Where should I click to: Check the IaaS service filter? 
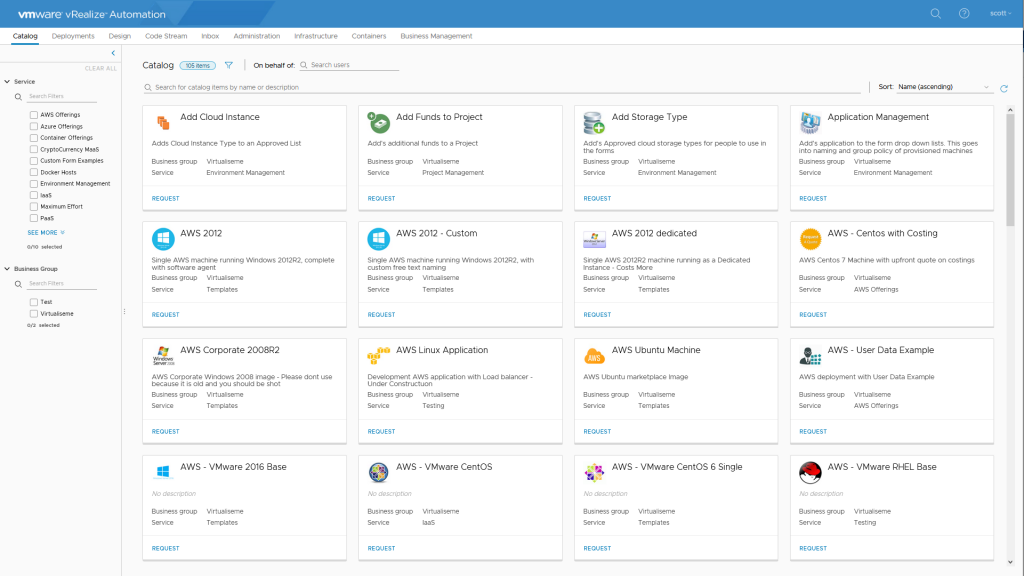tap(33, 195)
